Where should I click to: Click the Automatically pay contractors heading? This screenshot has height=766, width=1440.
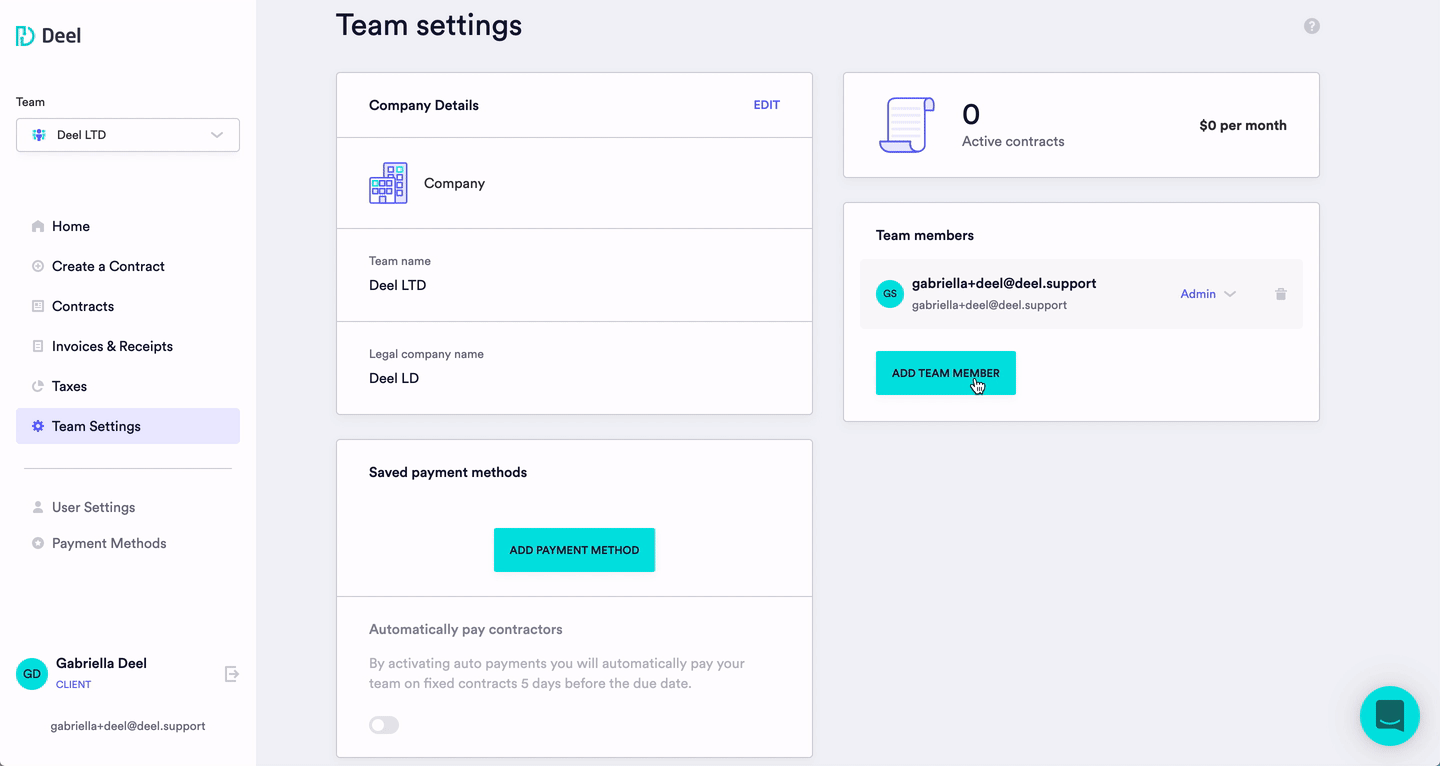tap(466, 629)
